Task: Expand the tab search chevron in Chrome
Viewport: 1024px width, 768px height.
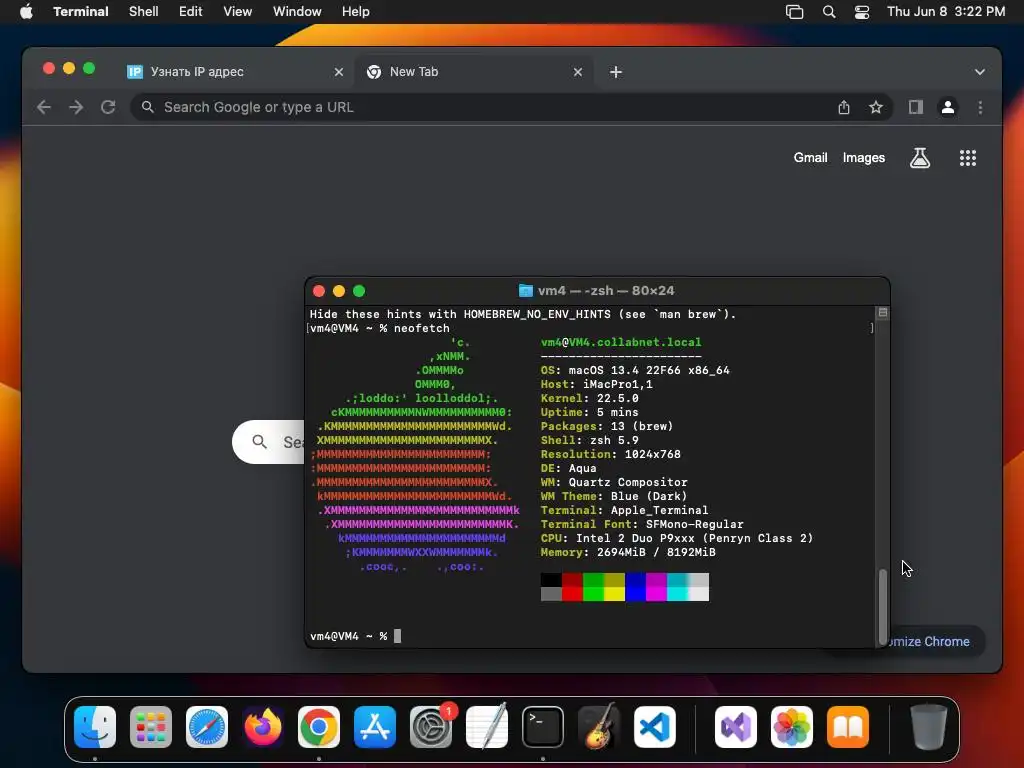Action: coord(980,72)
